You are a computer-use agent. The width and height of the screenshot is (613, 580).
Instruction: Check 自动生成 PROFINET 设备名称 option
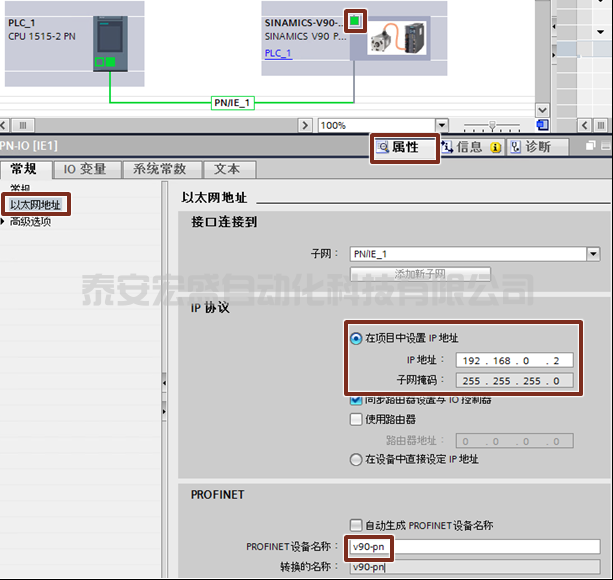356,525
